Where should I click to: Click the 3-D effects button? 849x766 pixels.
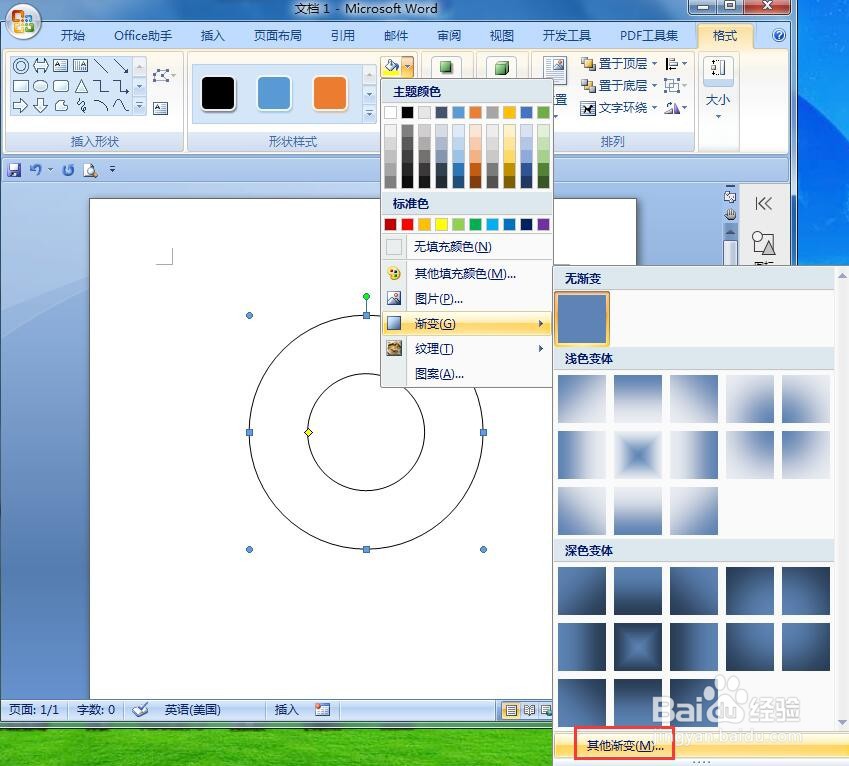click(x=501, y=68)
